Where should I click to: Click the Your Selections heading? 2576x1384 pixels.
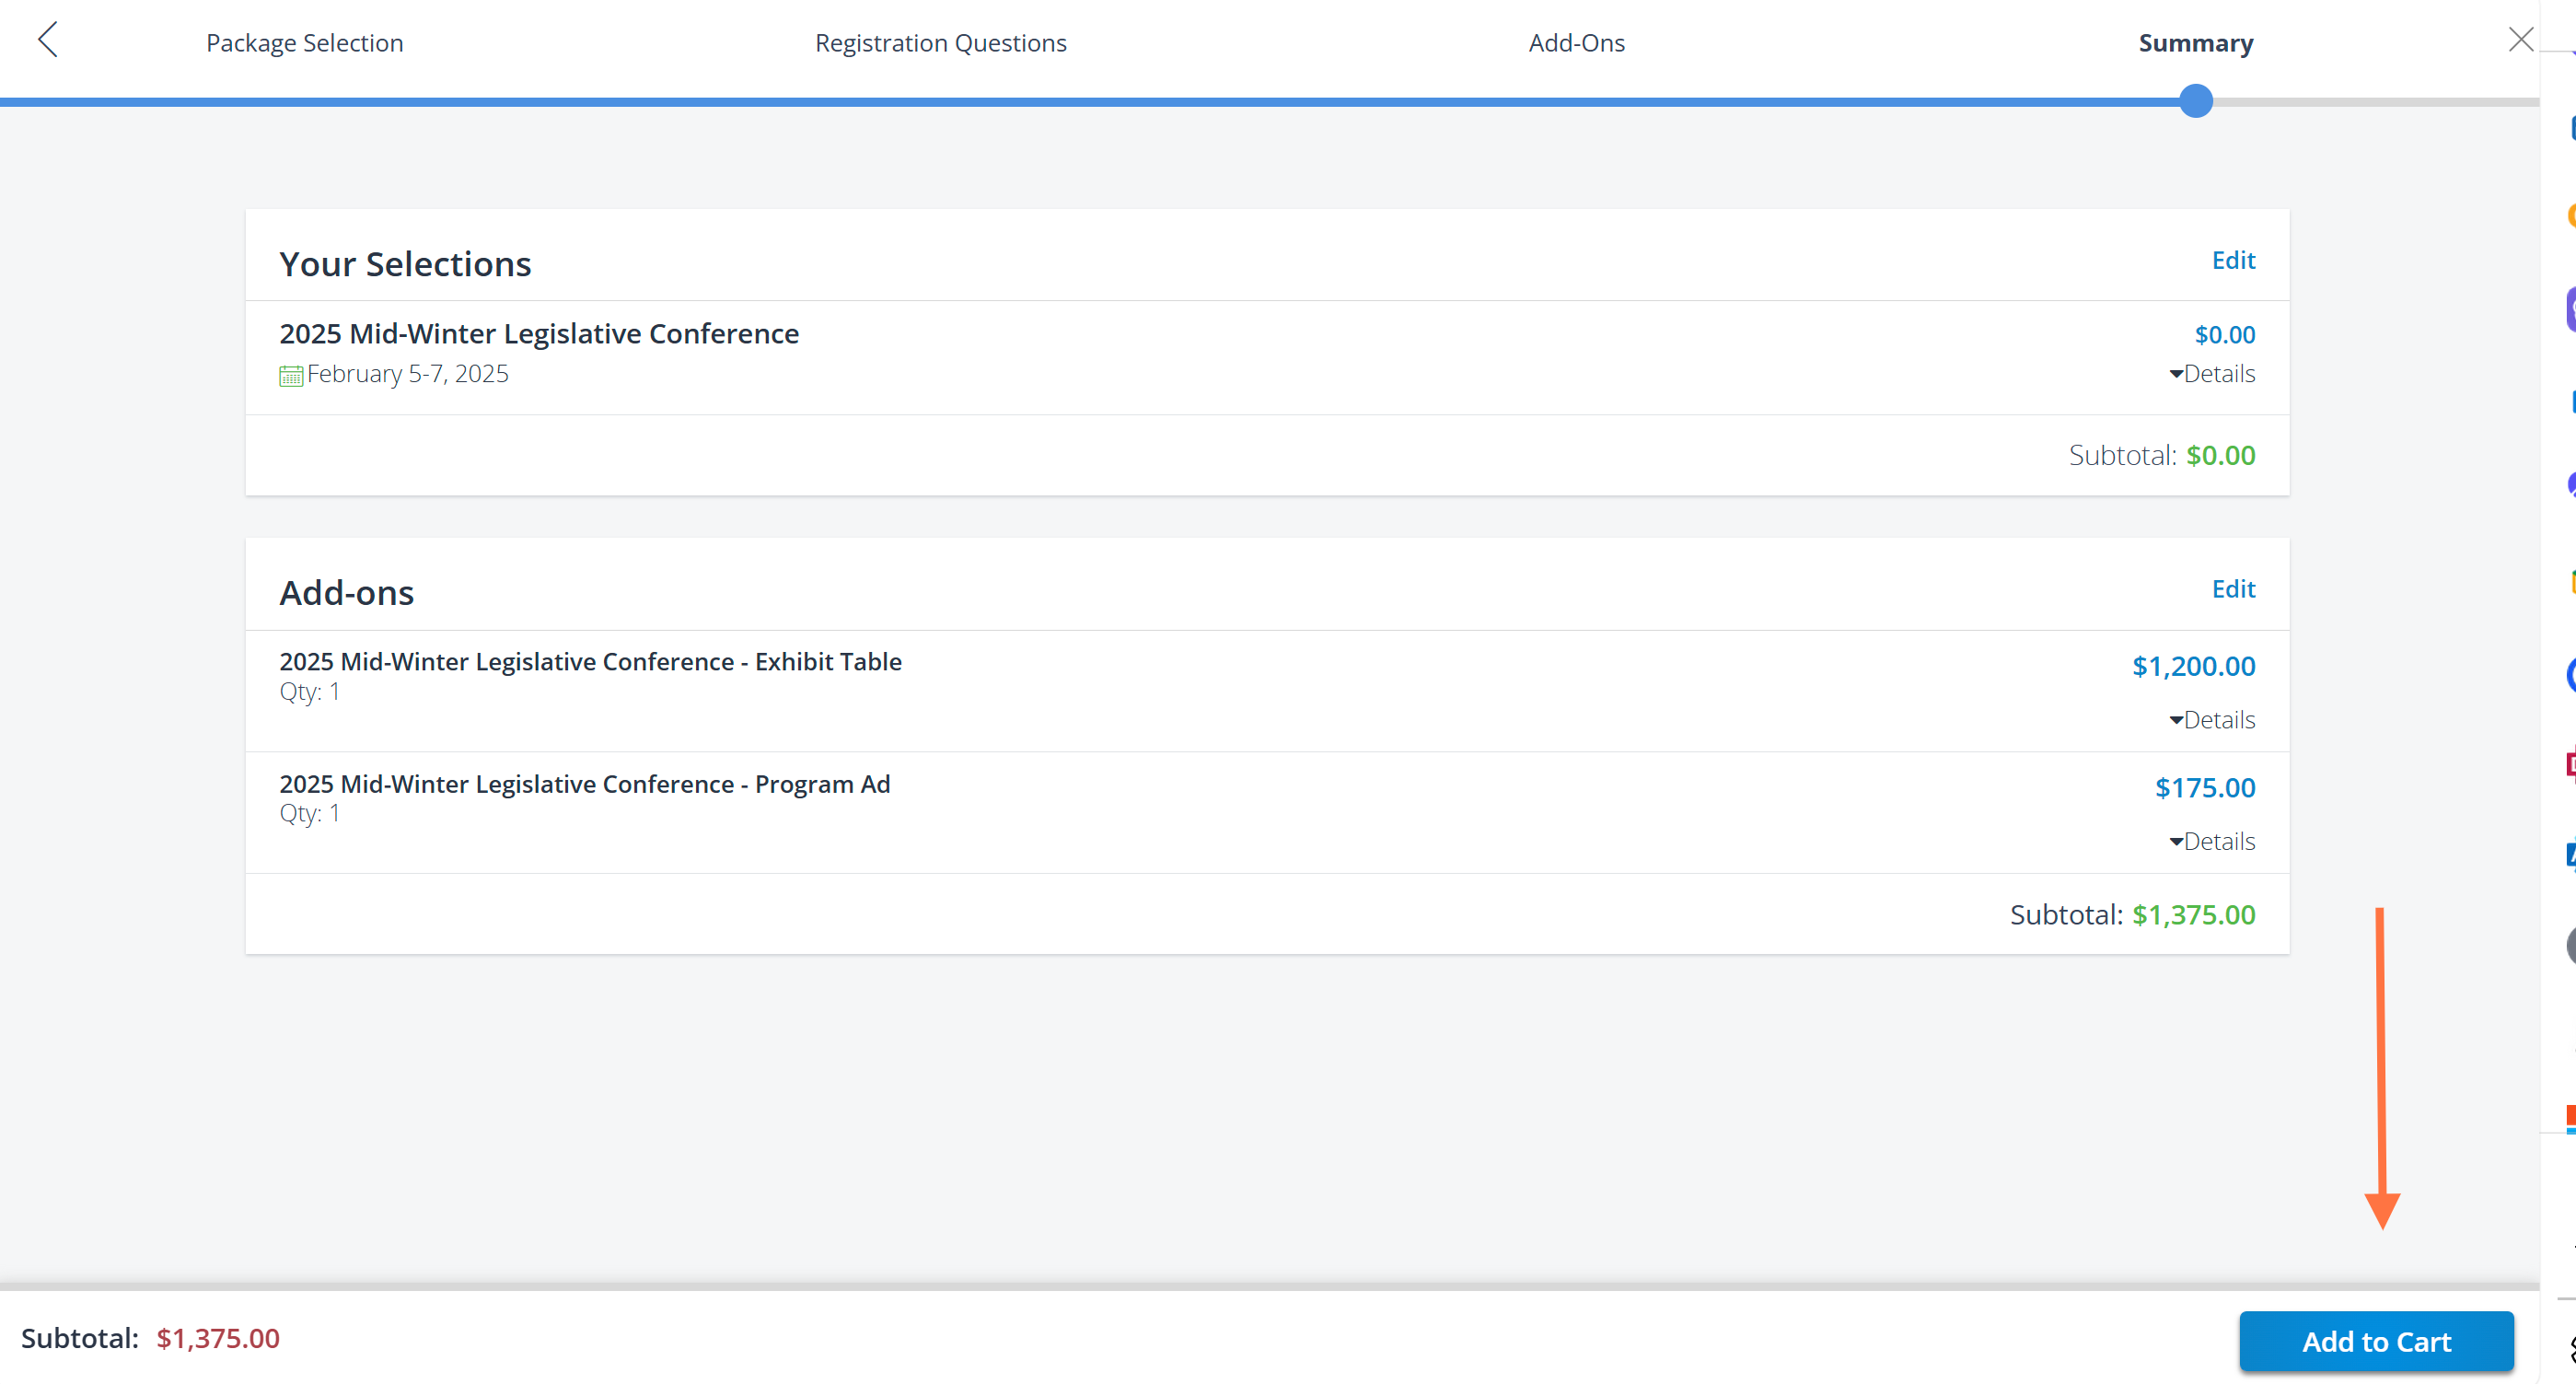(405, 264)
